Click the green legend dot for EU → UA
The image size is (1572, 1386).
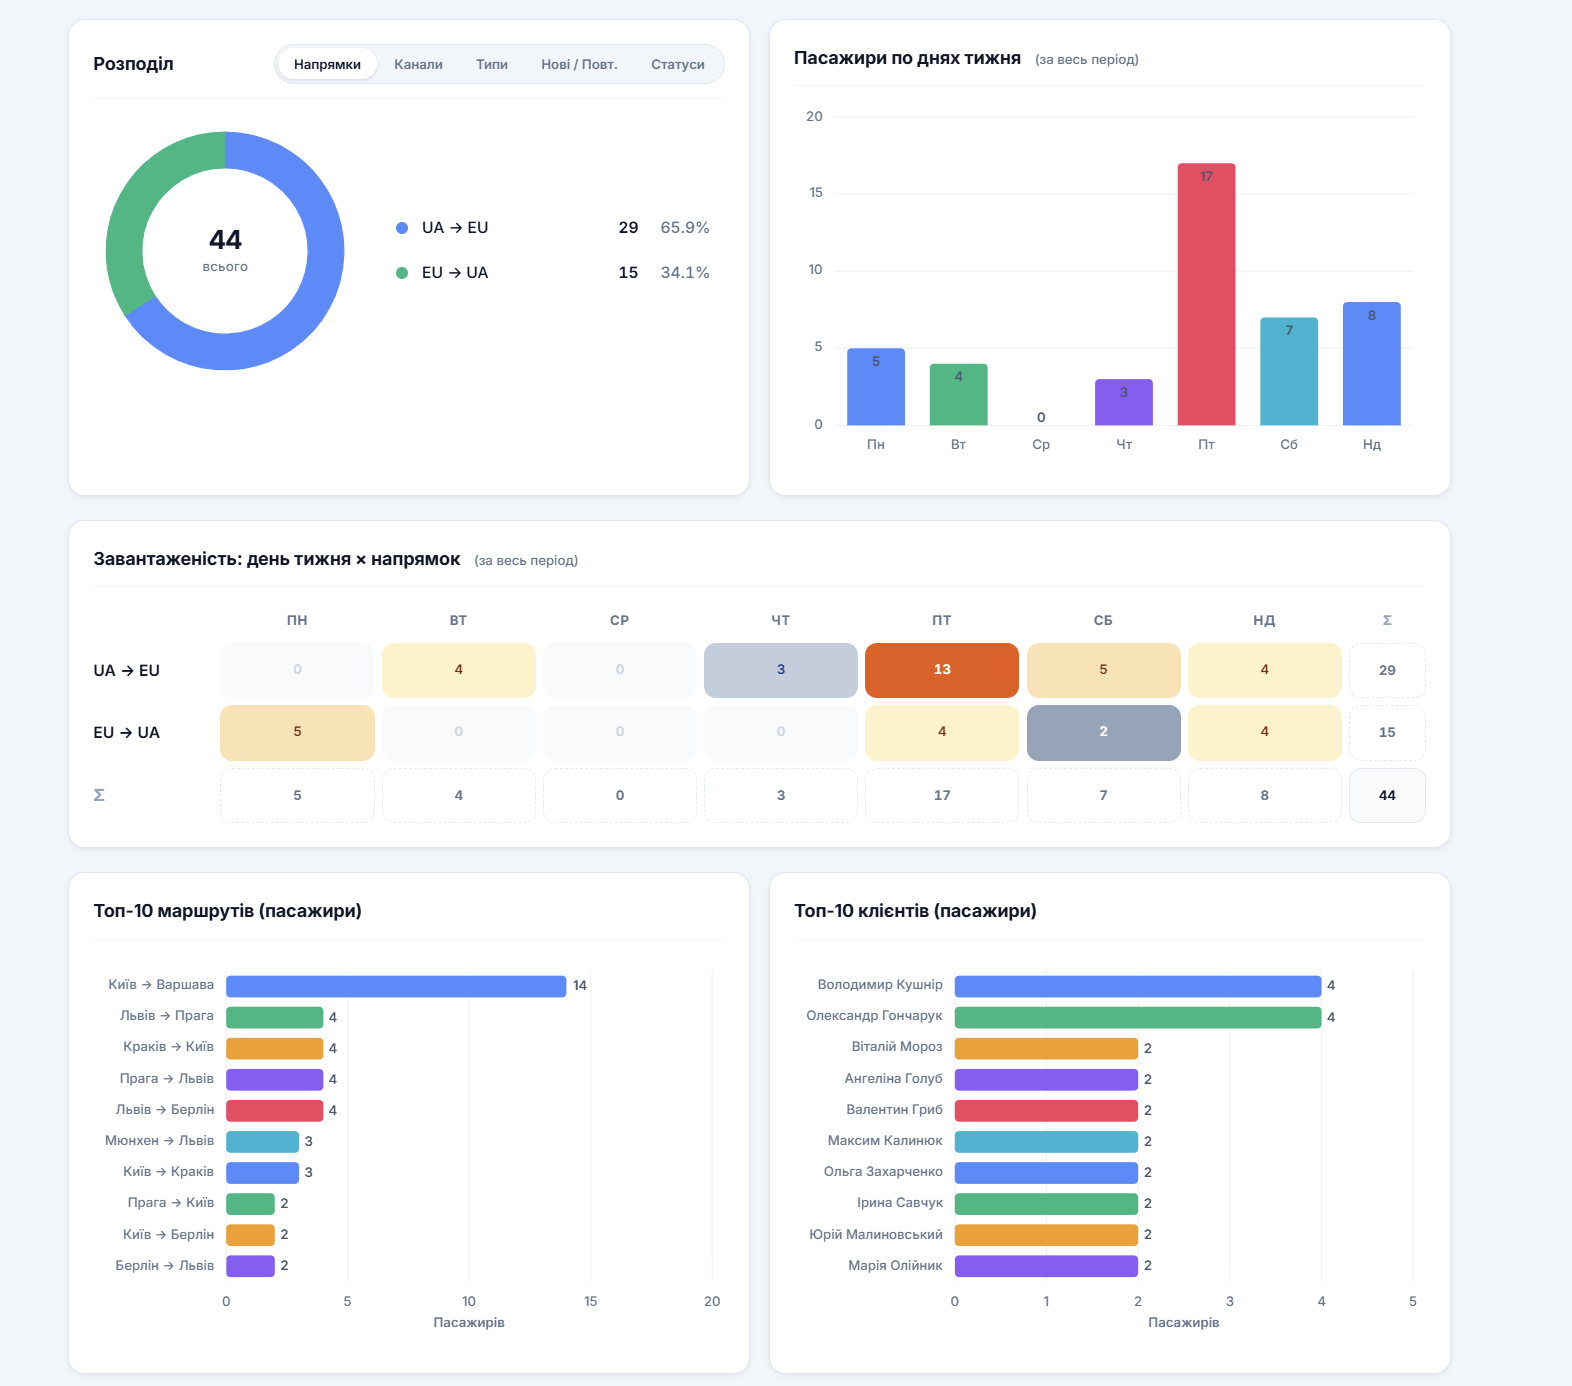tap(402, 273)
